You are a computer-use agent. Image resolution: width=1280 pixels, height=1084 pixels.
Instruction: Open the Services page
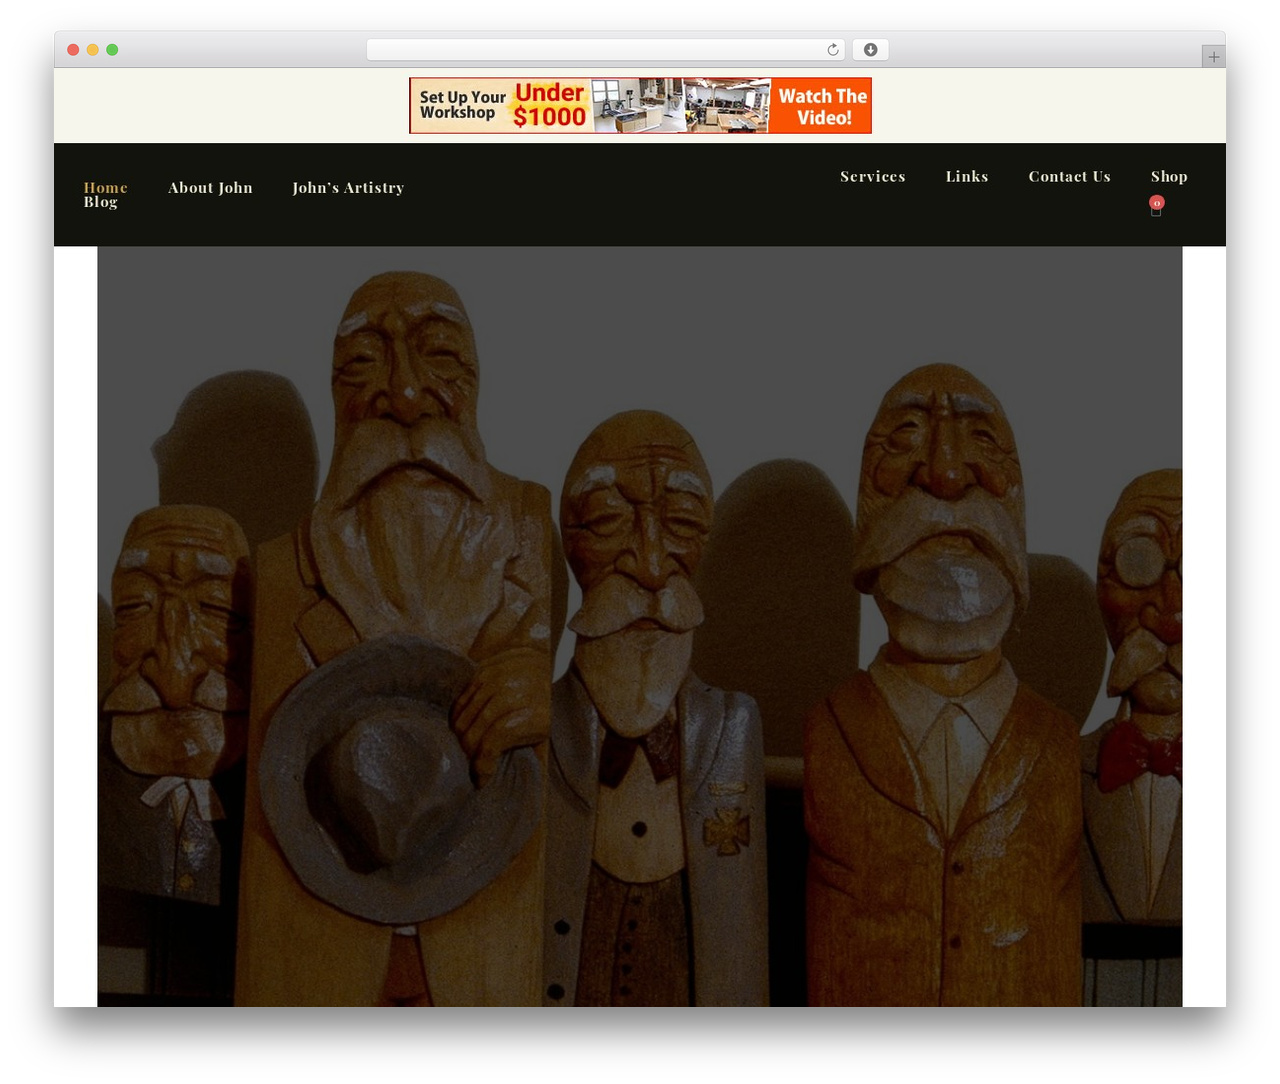[x=873, y=176]
